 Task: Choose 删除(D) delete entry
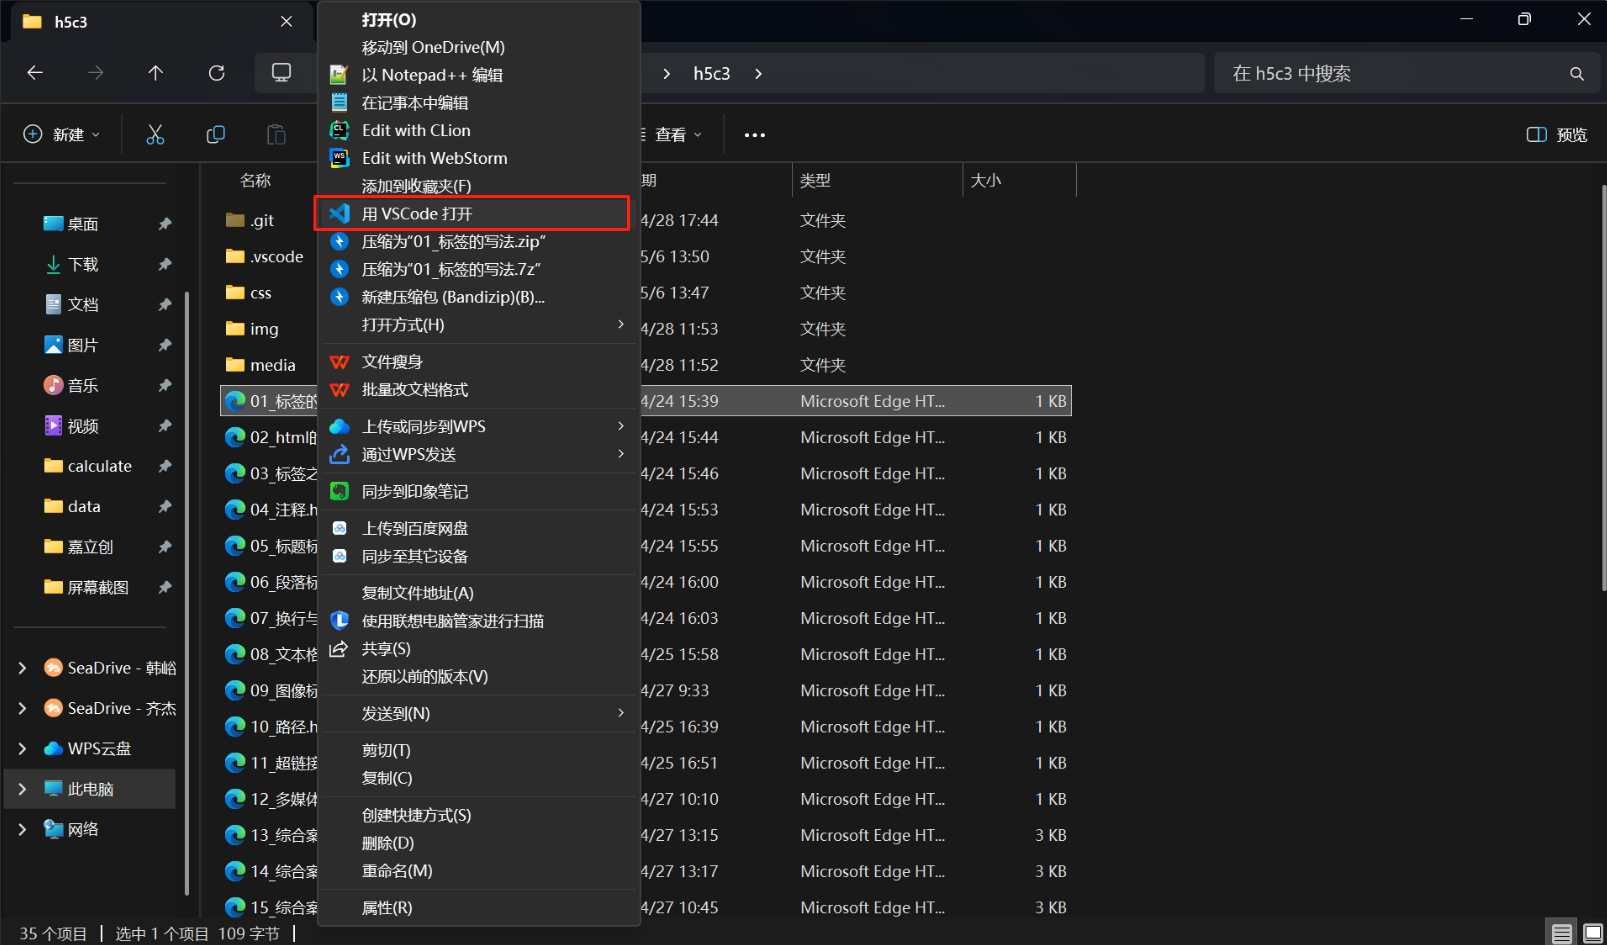478,843
